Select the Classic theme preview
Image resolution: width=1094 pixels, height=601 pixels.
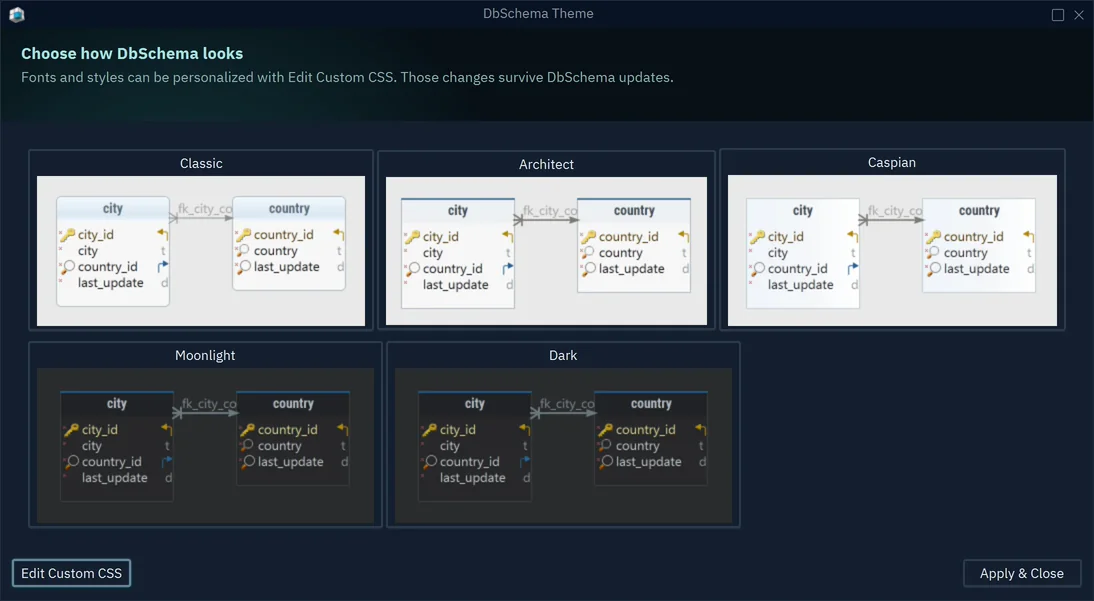(x=201, y=251)
